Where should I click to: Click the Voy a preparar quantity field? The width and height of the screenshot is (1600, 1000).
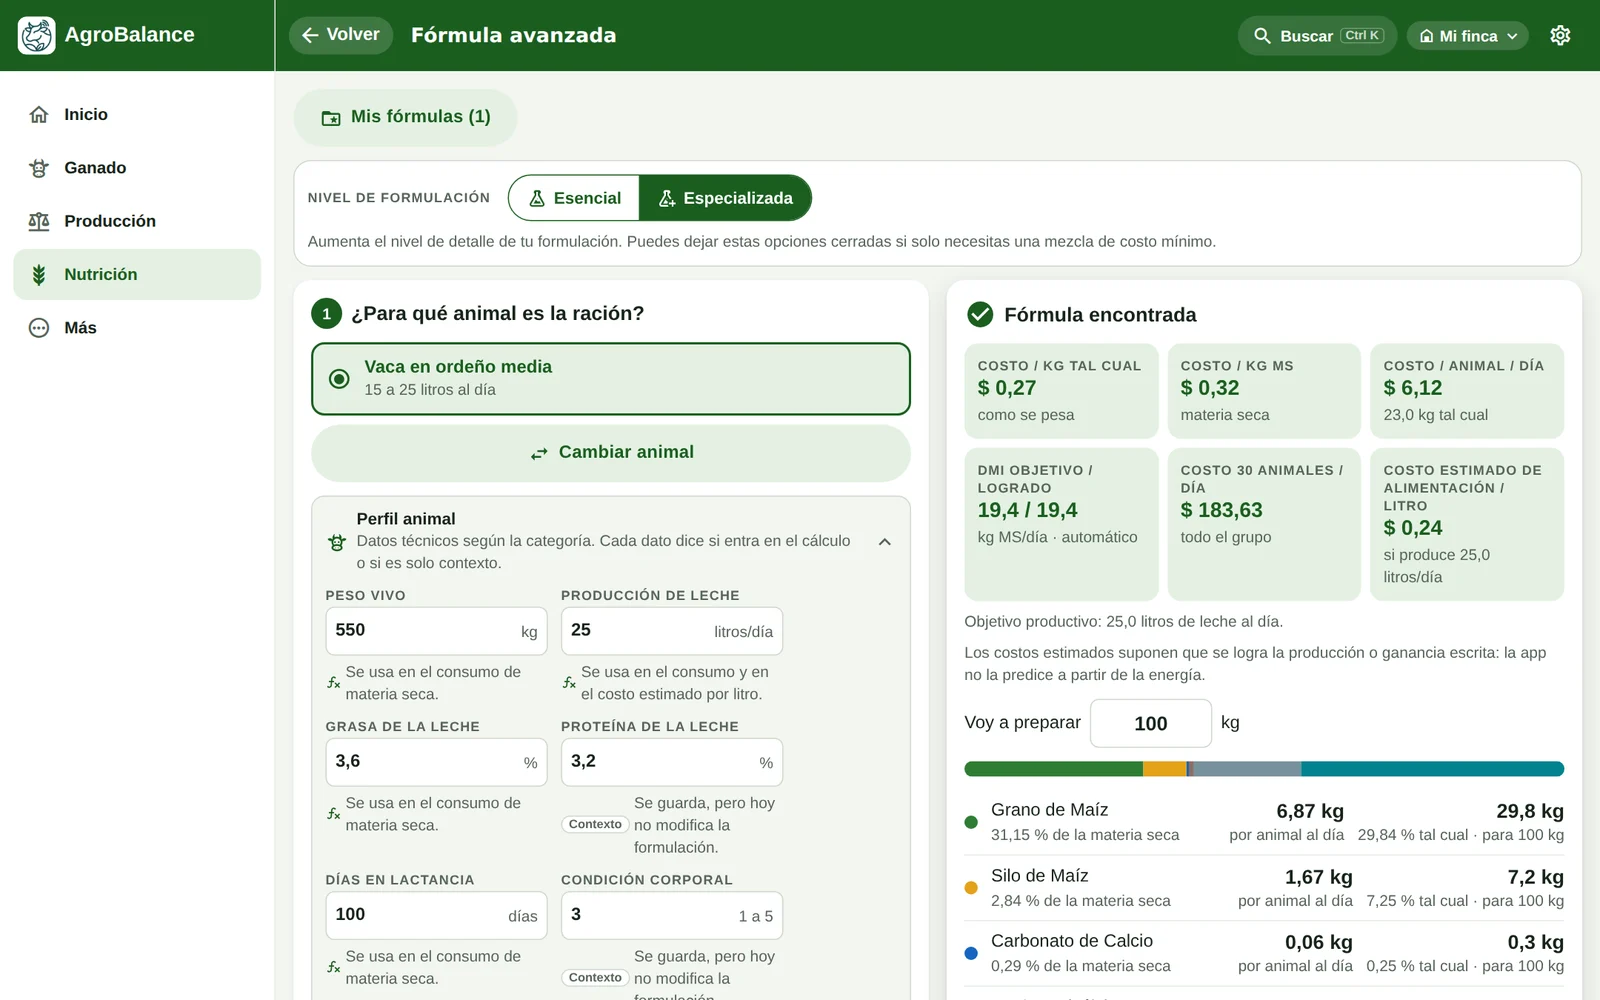pos(1151,723)
